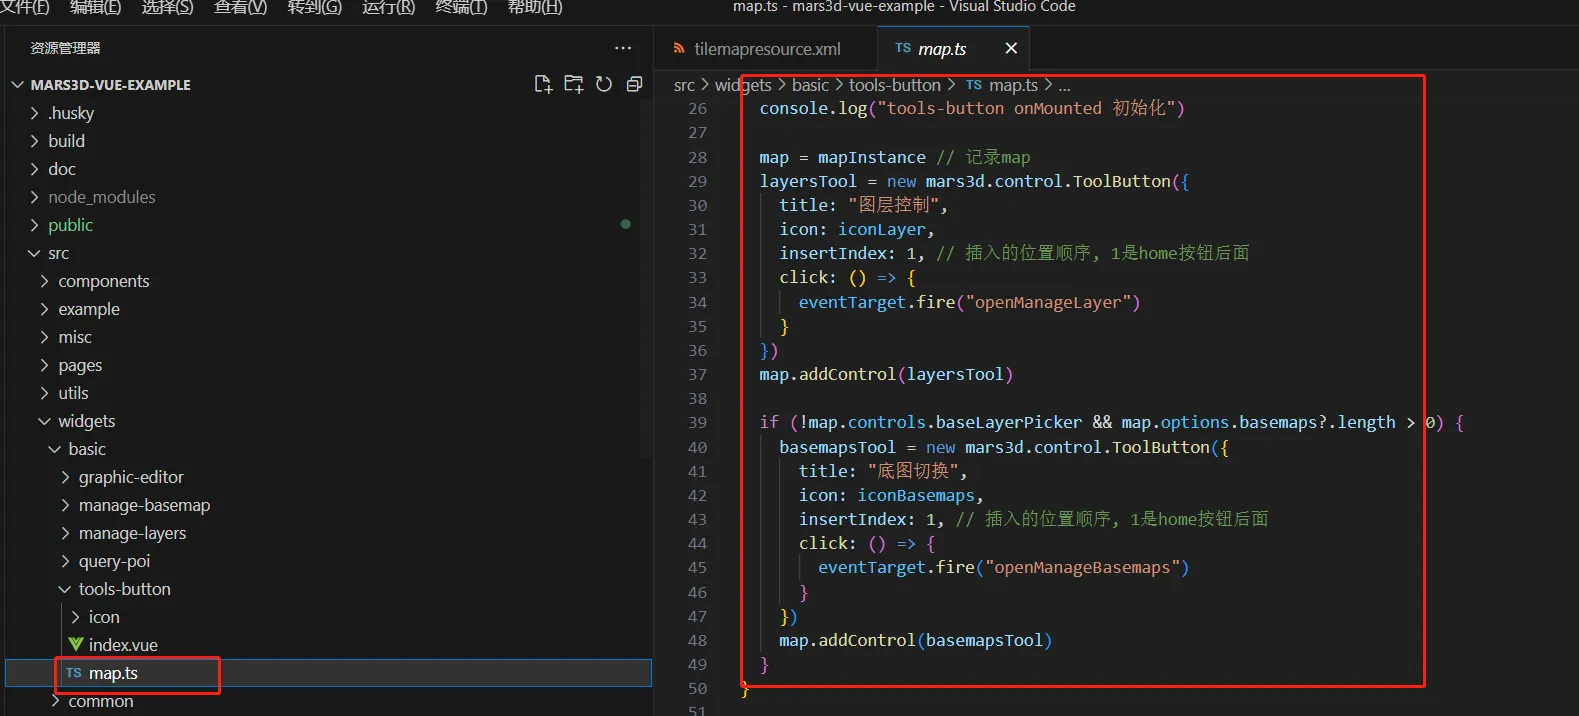The width and height of the screenshot is (1579, 716).
Task: Click 'icon: iconBasemaps' in the editor
Action: [x=891, y=496]
